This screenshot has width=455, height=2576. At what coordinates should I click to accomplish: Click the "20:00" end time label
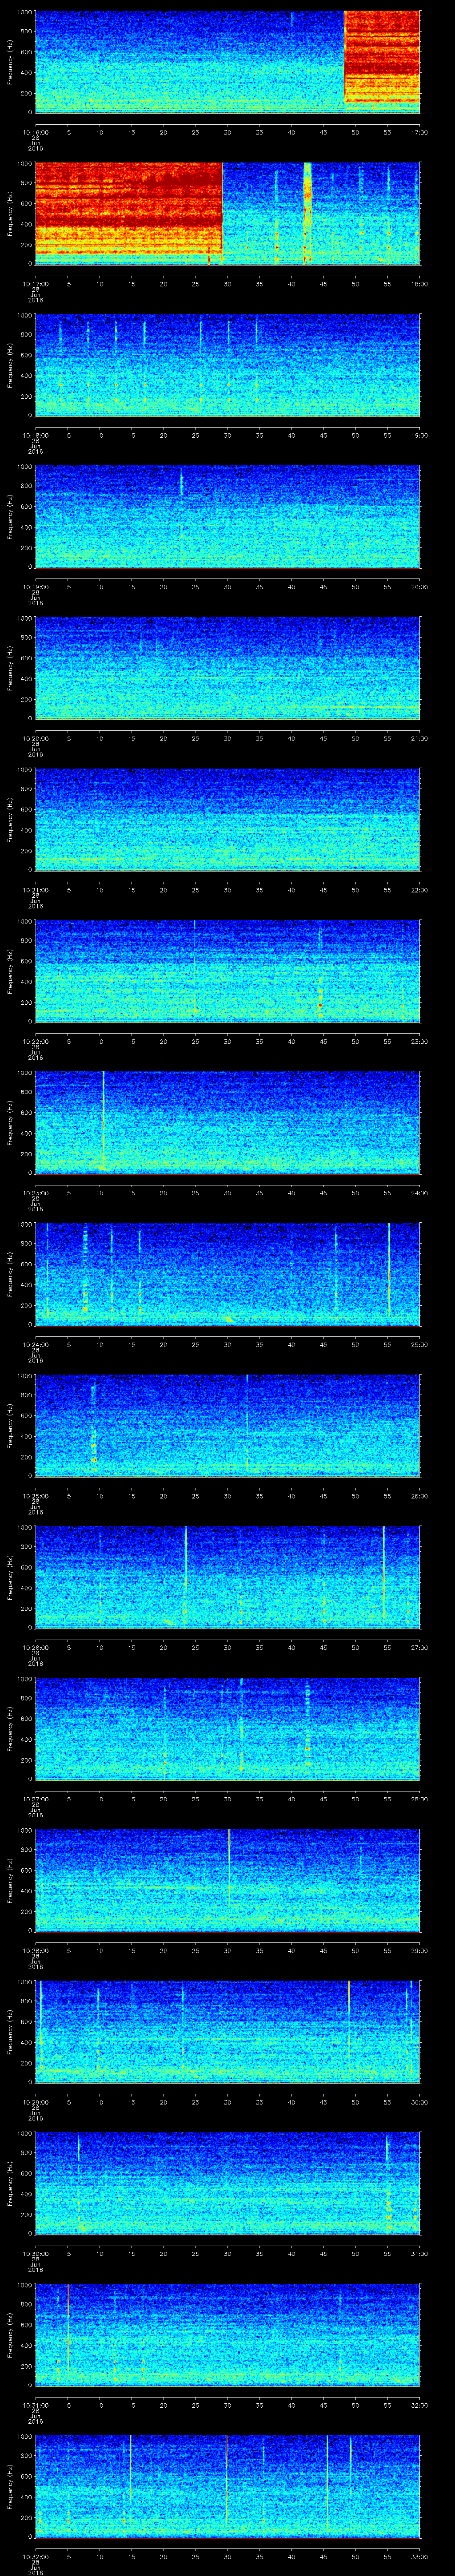[419, 587]
